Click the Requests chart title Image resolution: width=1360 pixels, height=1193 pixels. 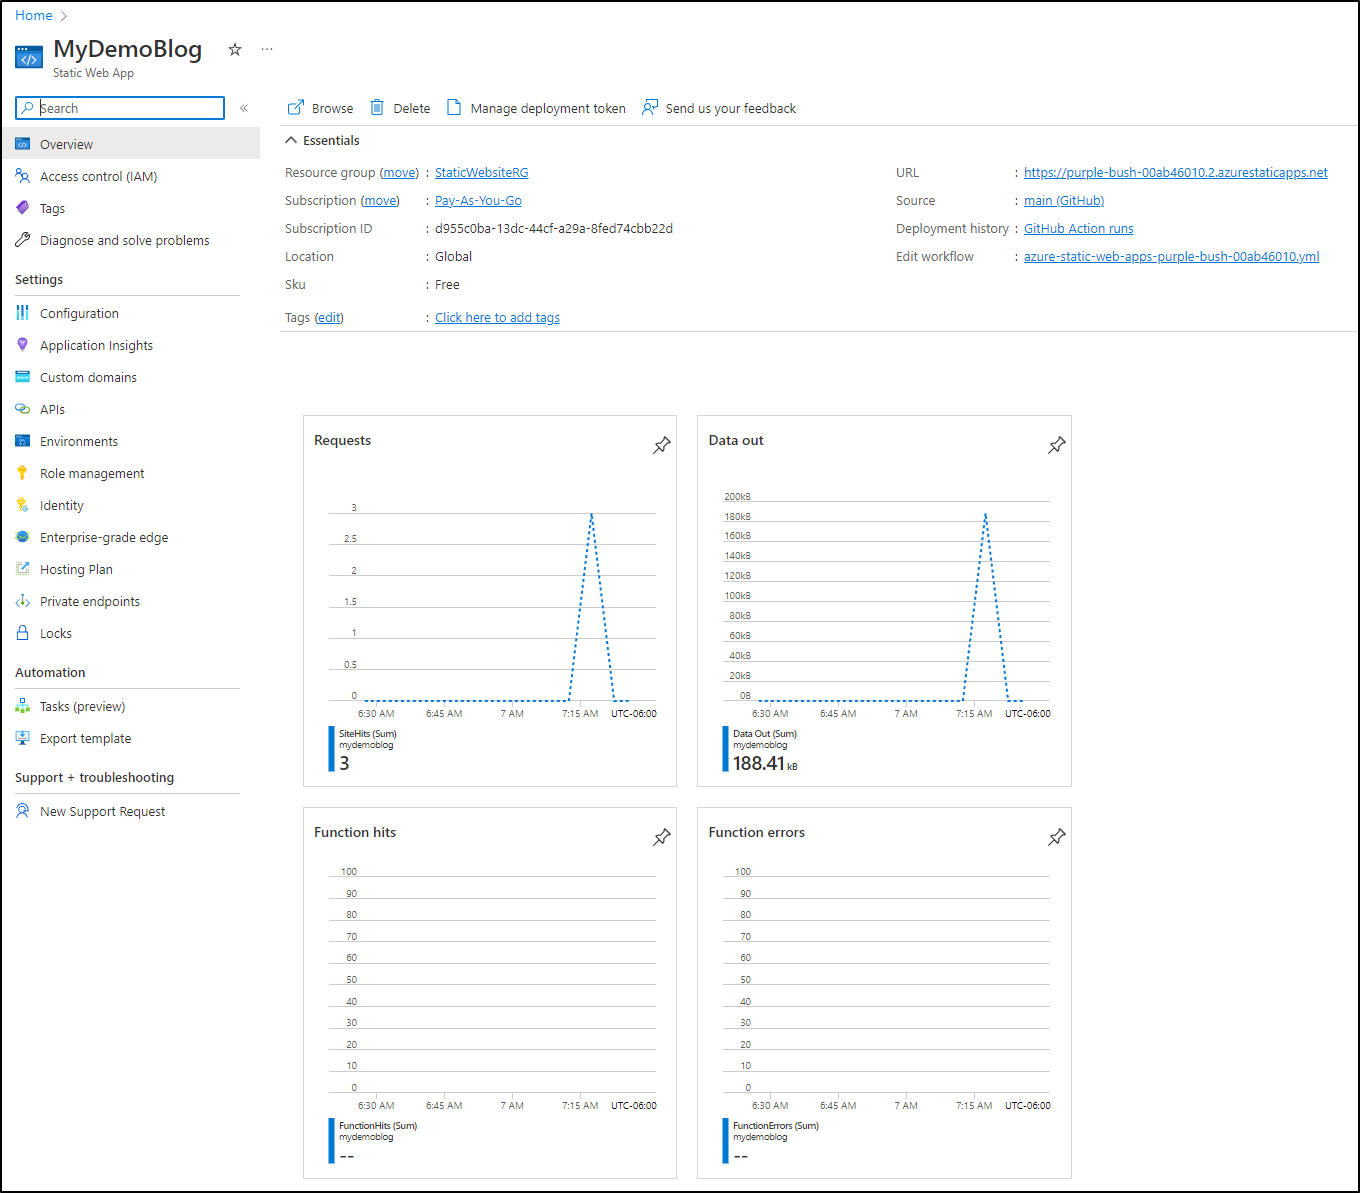pos(342,441)
